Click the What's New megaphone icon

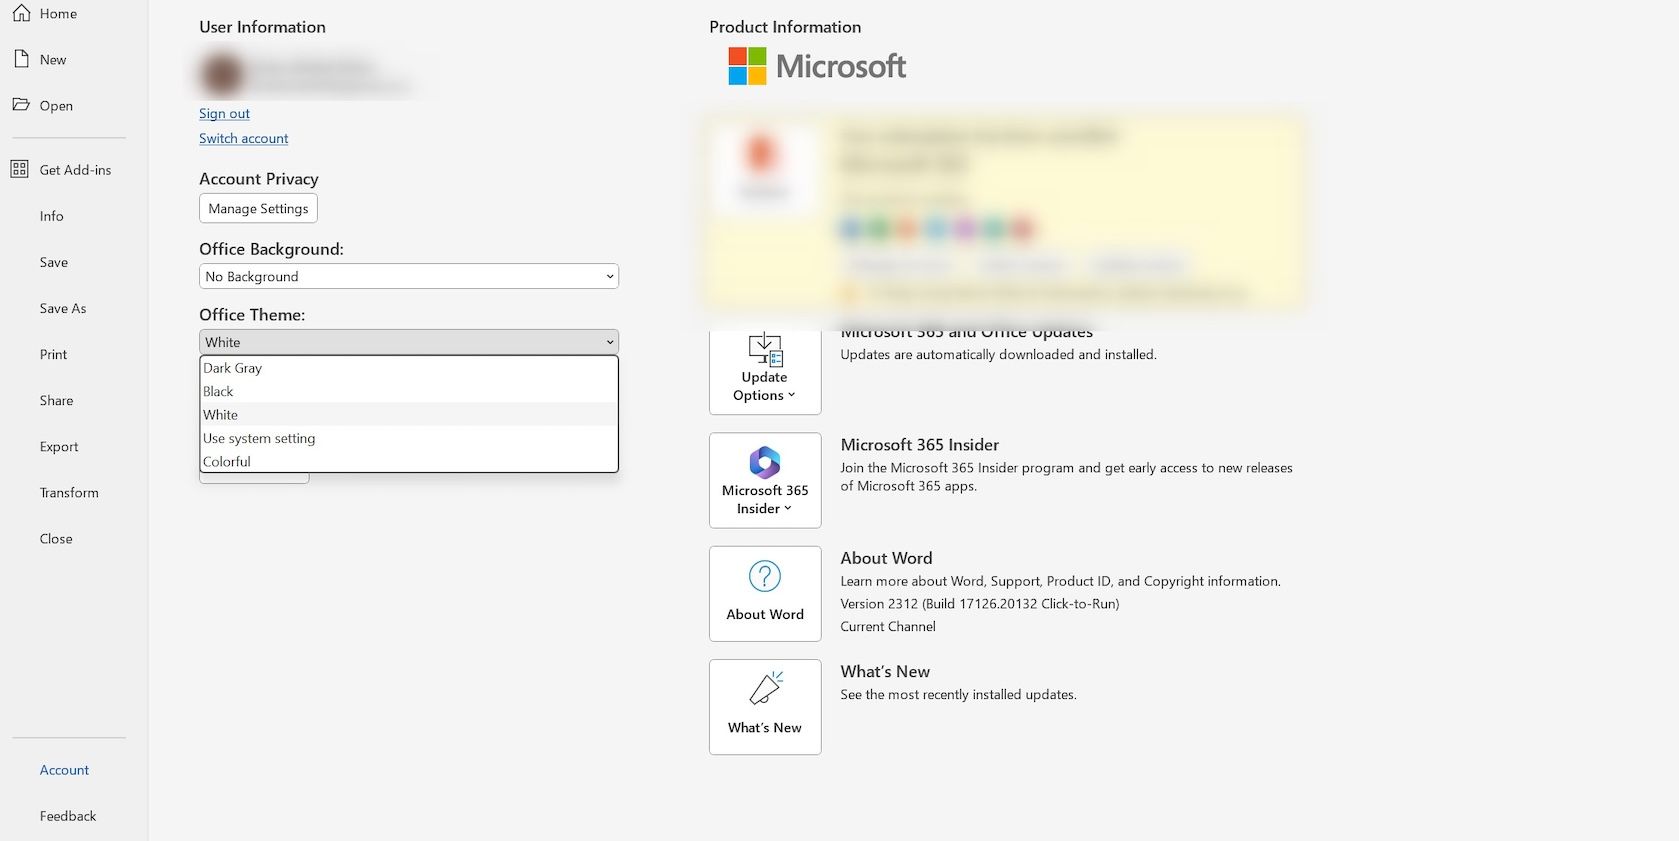[764, 689]
